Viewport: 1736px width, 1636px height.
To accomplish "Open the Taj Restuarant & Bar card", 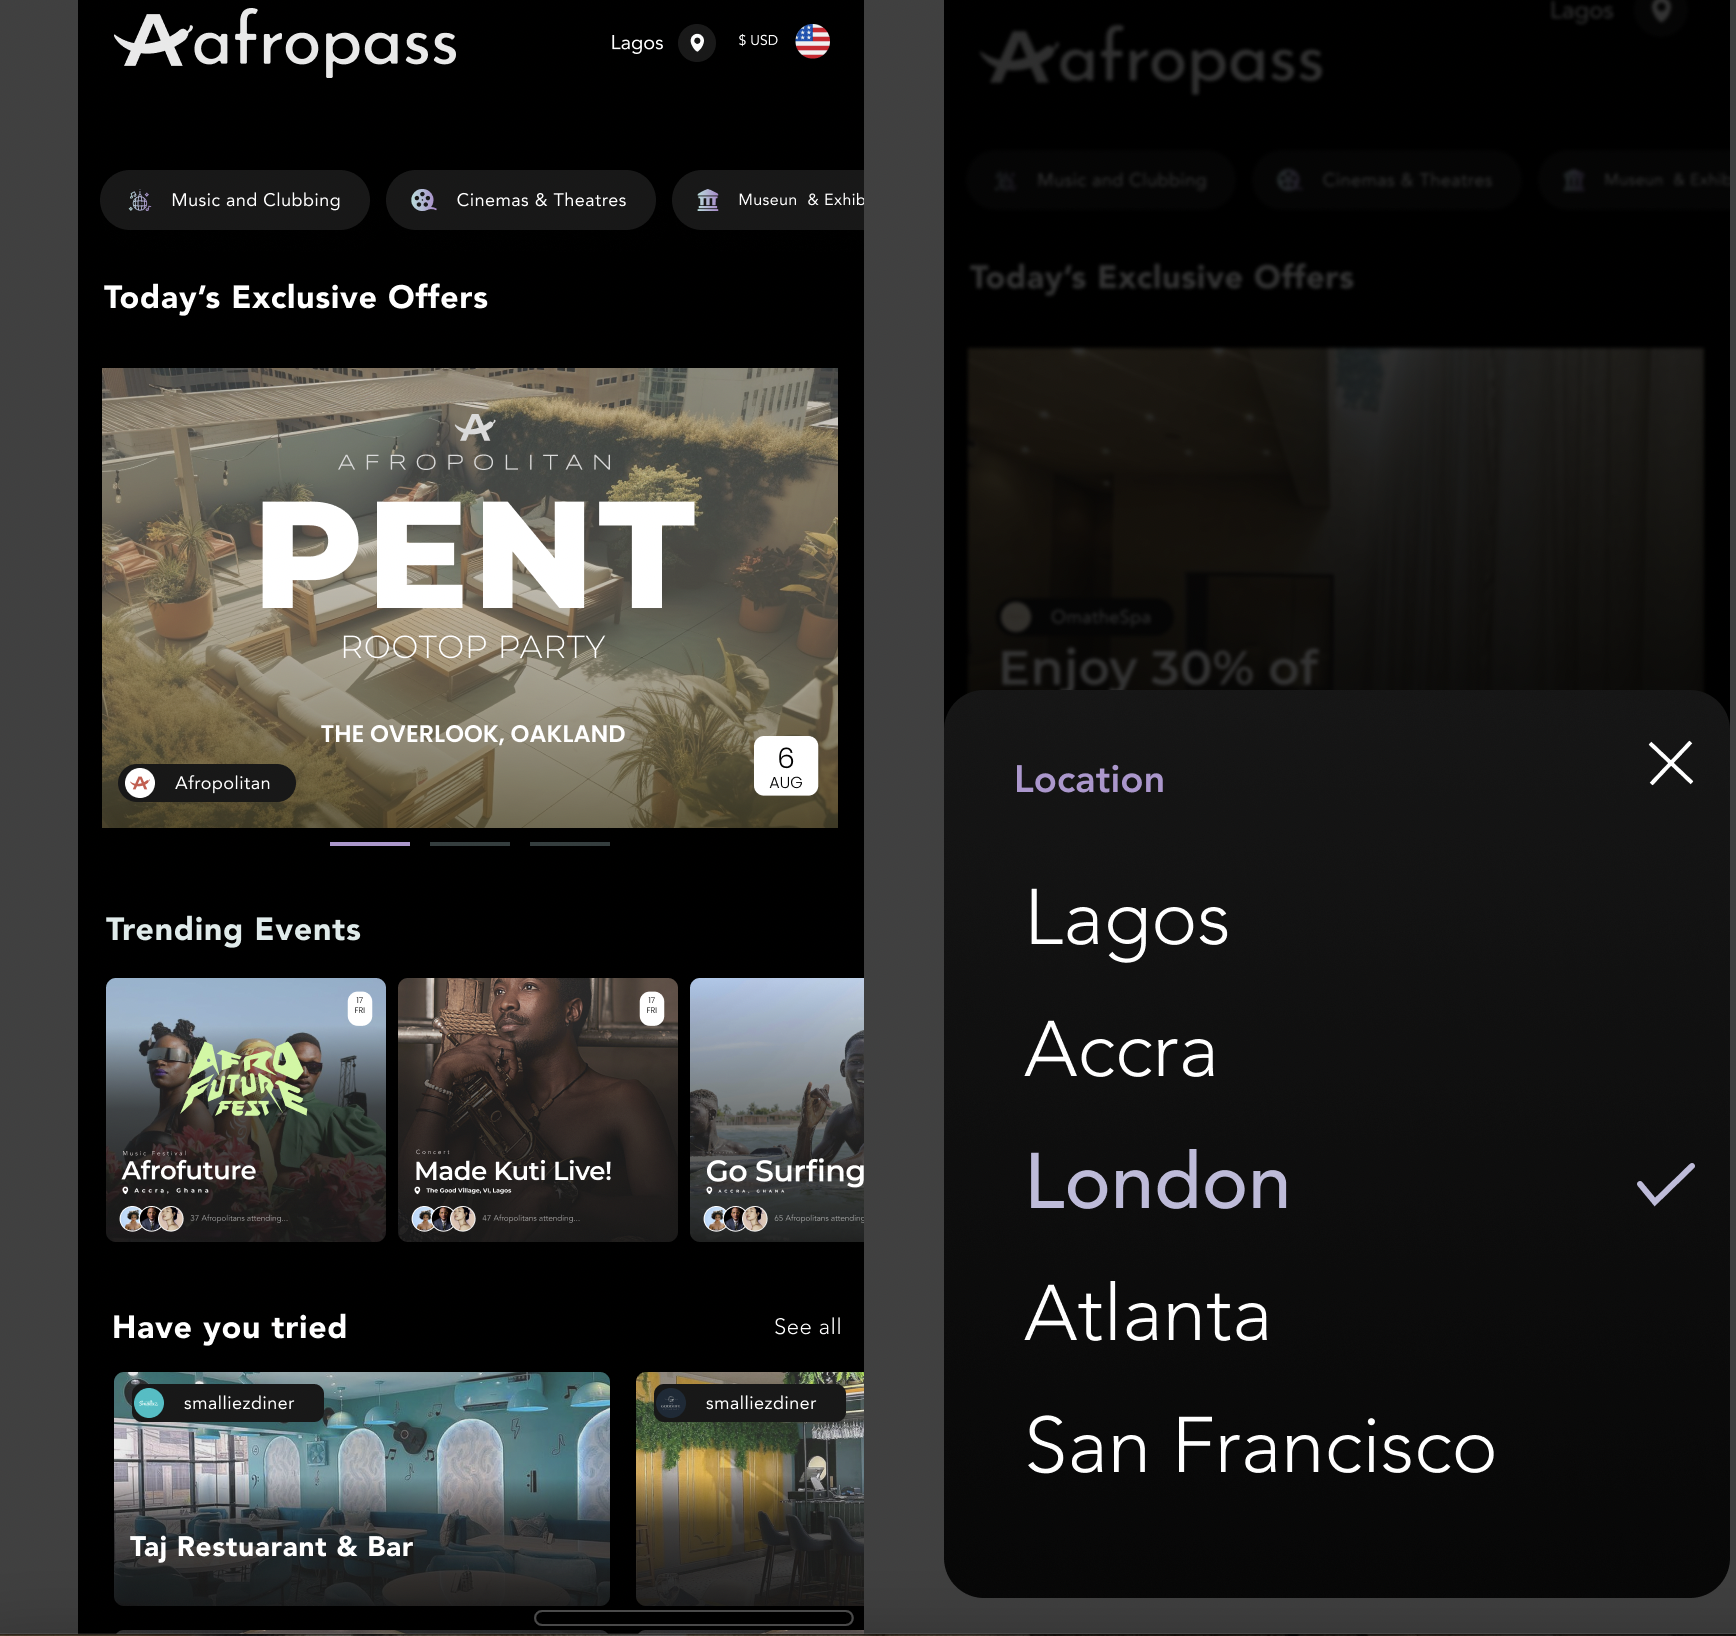I will 362,1489.
